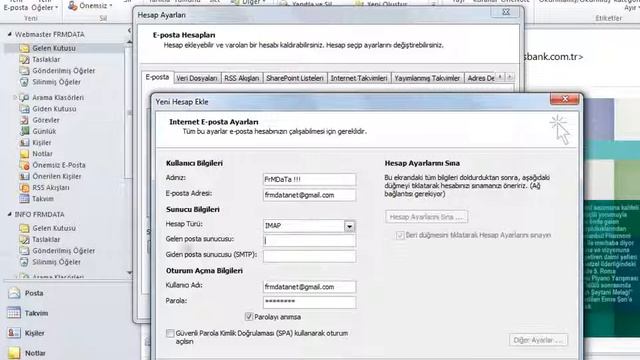Expand the Arama Klasörleri node
640x360 pixels.
pyautogui.click(x=15, y=98)
